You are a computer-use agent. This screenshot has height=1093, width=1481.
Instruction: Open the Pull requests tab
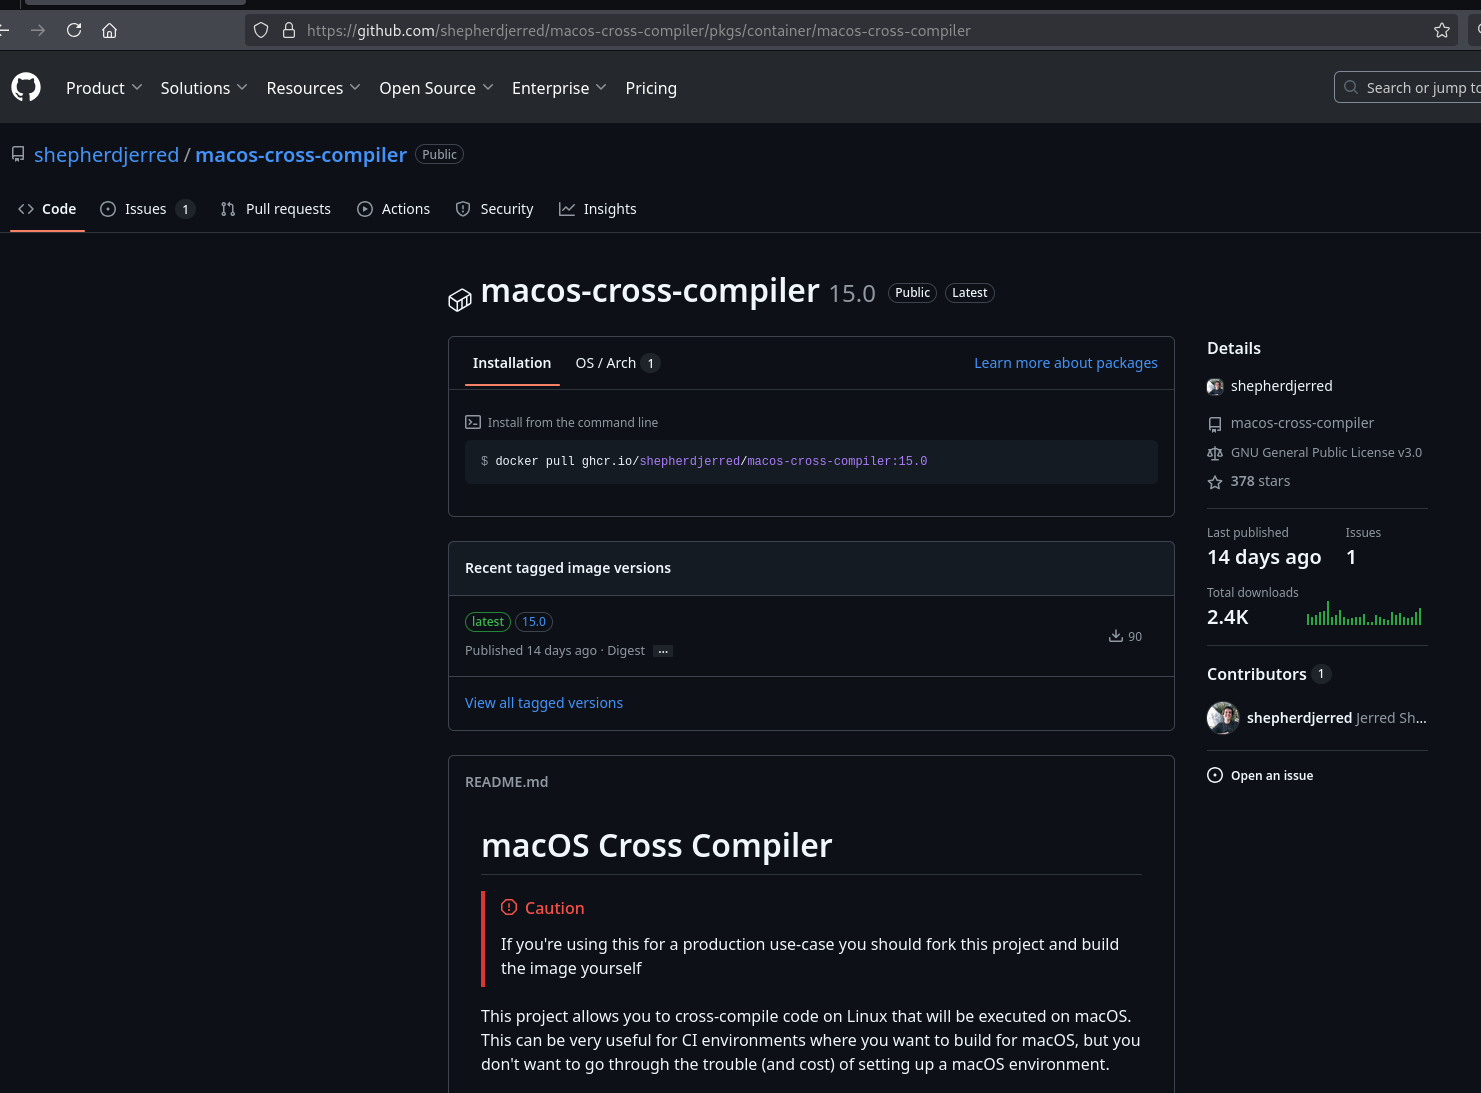point(275,209)
